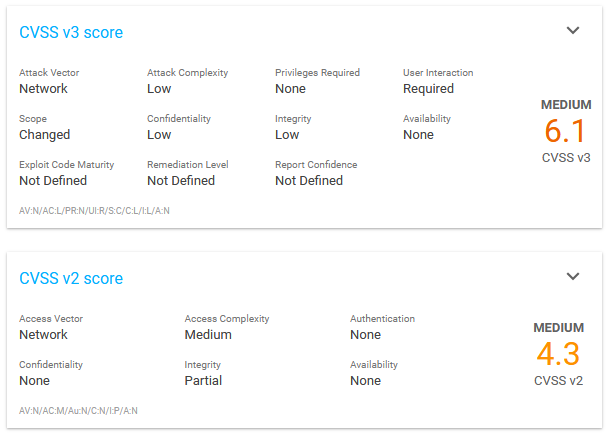Click the Access Complexity Medium value
Image resolution: width=609 pixels, height=435 pixels.
(208, 334)
